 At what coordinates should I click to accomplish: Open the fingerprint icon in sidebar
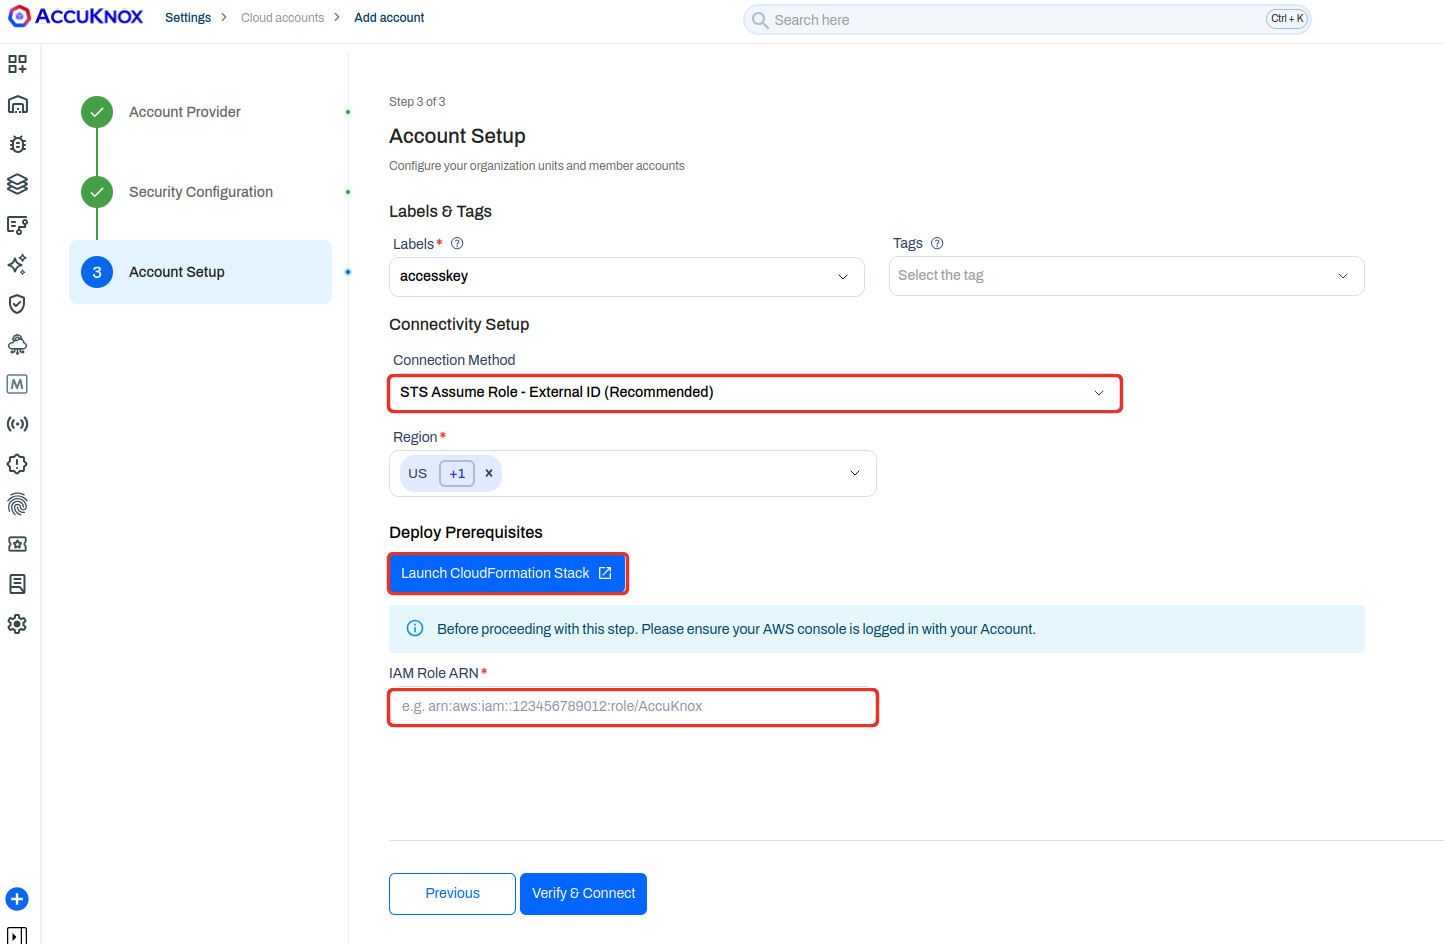tap(17, 504)
